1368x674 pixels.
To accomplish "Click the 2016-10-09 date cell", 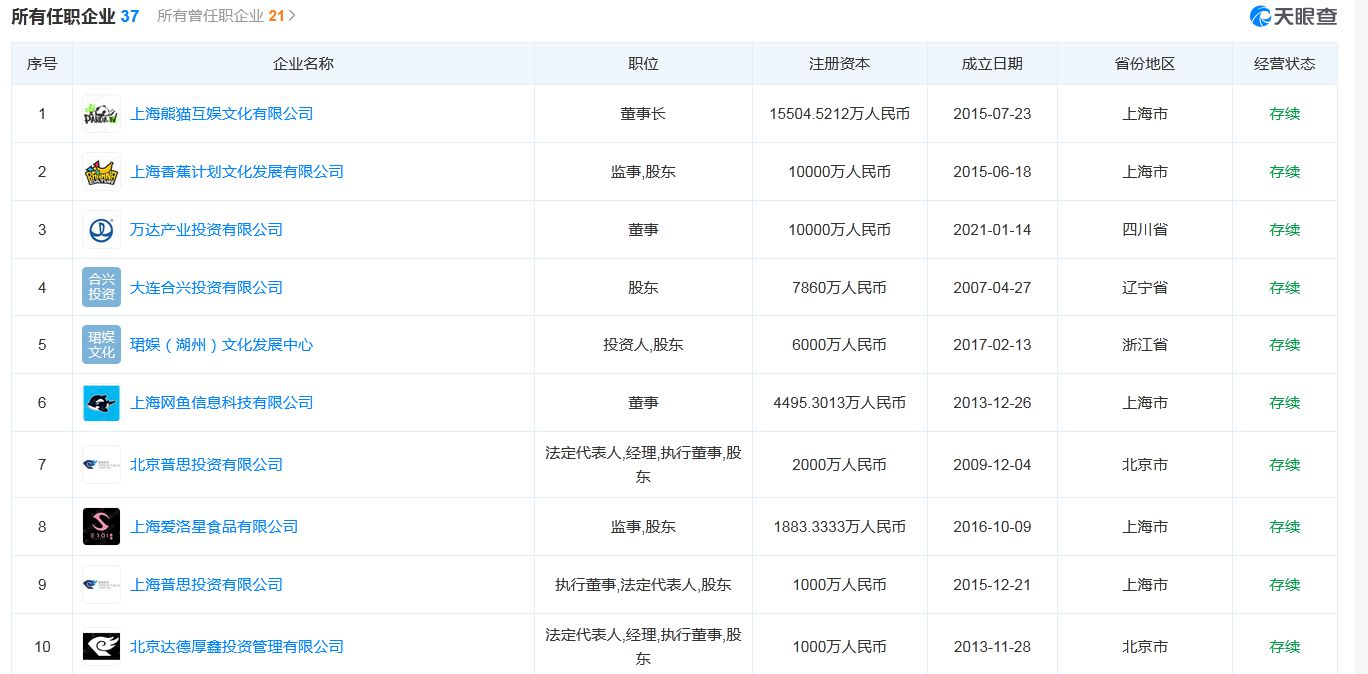I will pos(992,527).
